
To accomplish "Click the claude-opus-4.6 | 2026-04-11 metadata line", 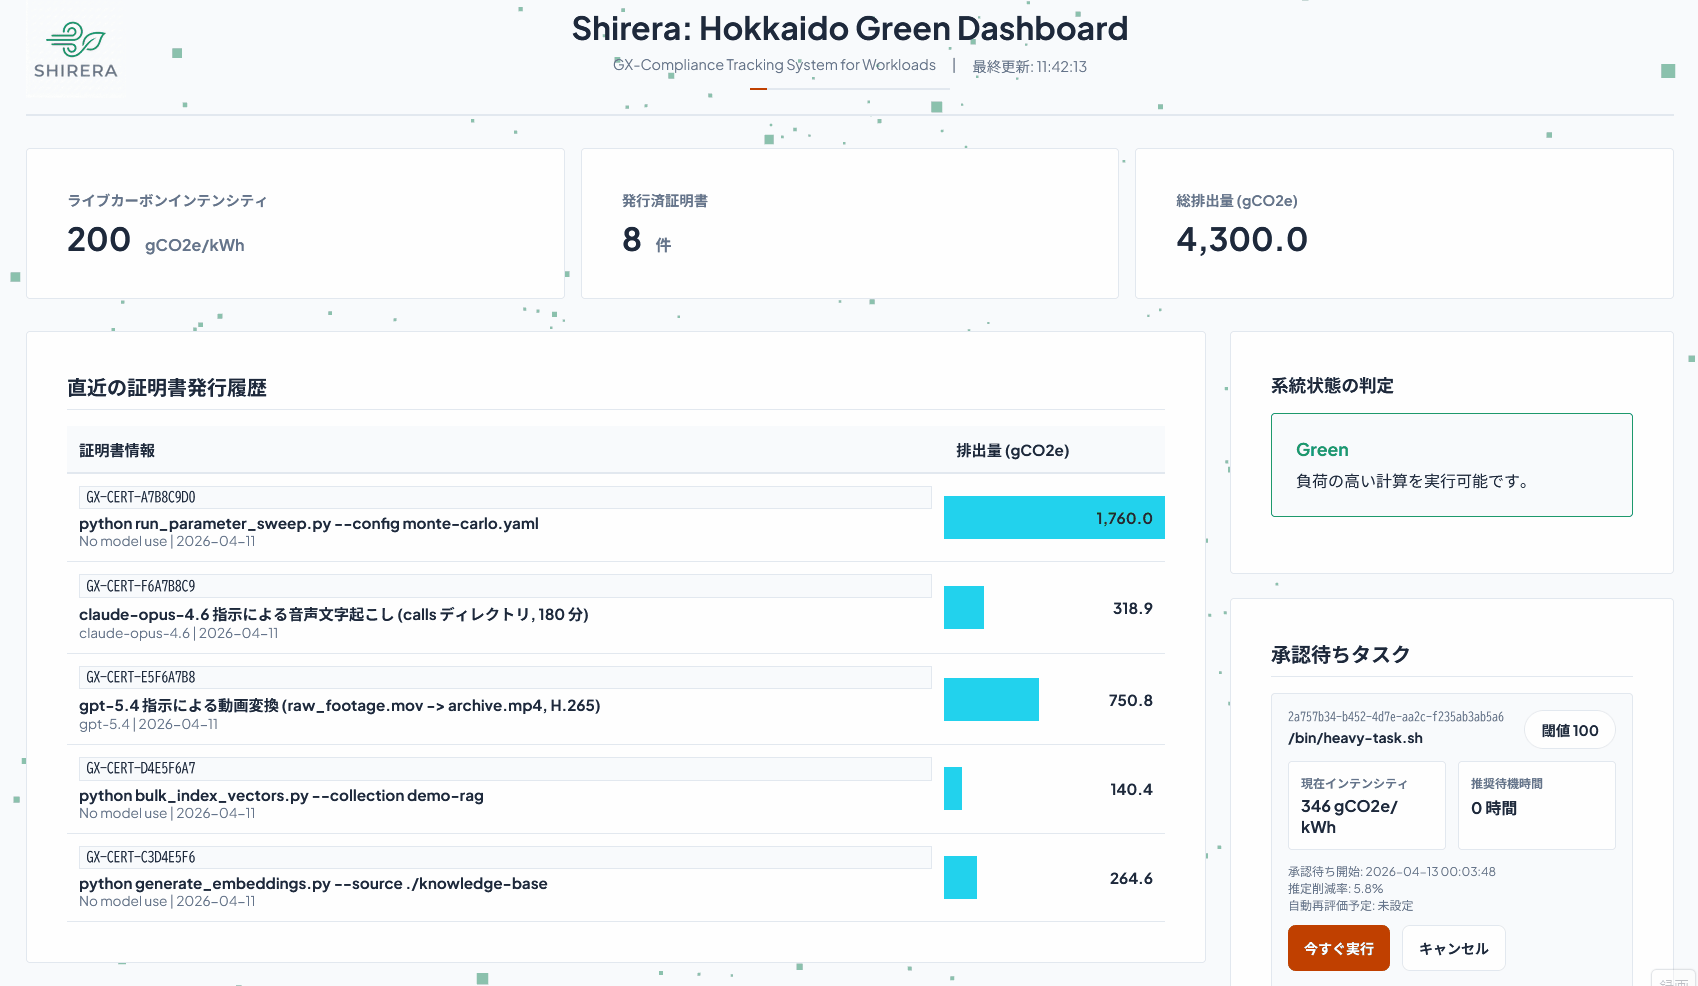I will click(x=179, y=634).
